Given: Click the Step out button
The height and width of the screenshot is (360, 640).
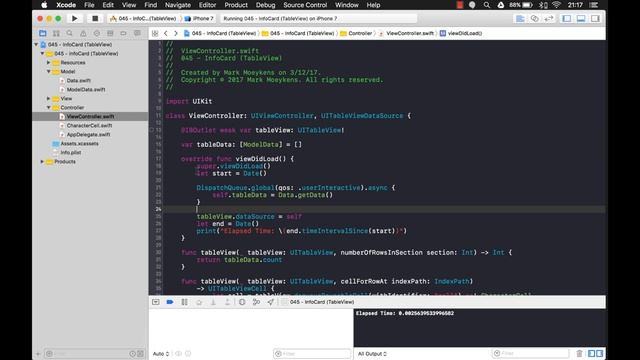Looking at the screenshot, I should click(x=227, y=302).
